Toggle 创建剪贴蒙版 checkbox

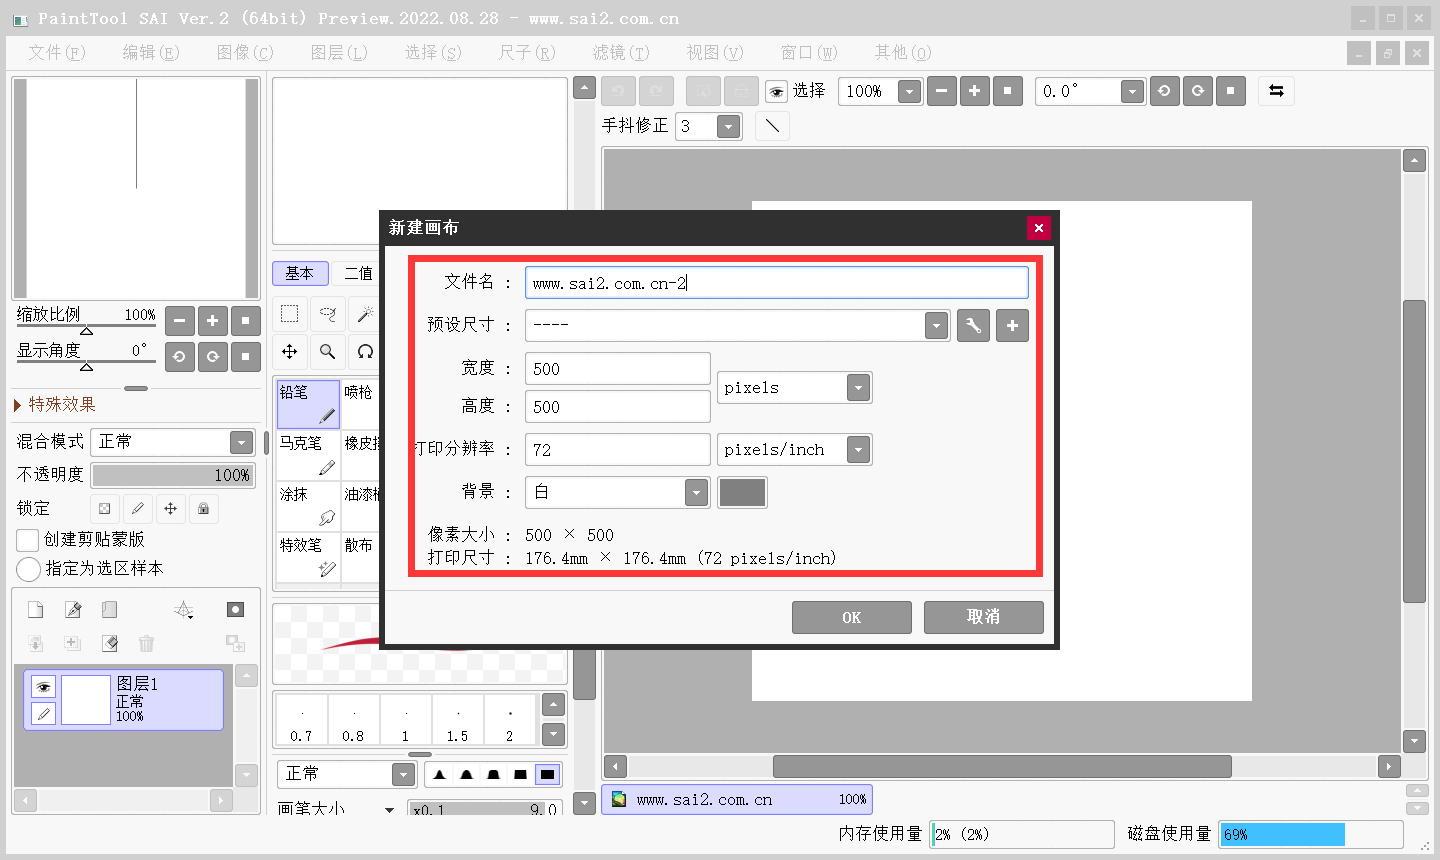28,540
